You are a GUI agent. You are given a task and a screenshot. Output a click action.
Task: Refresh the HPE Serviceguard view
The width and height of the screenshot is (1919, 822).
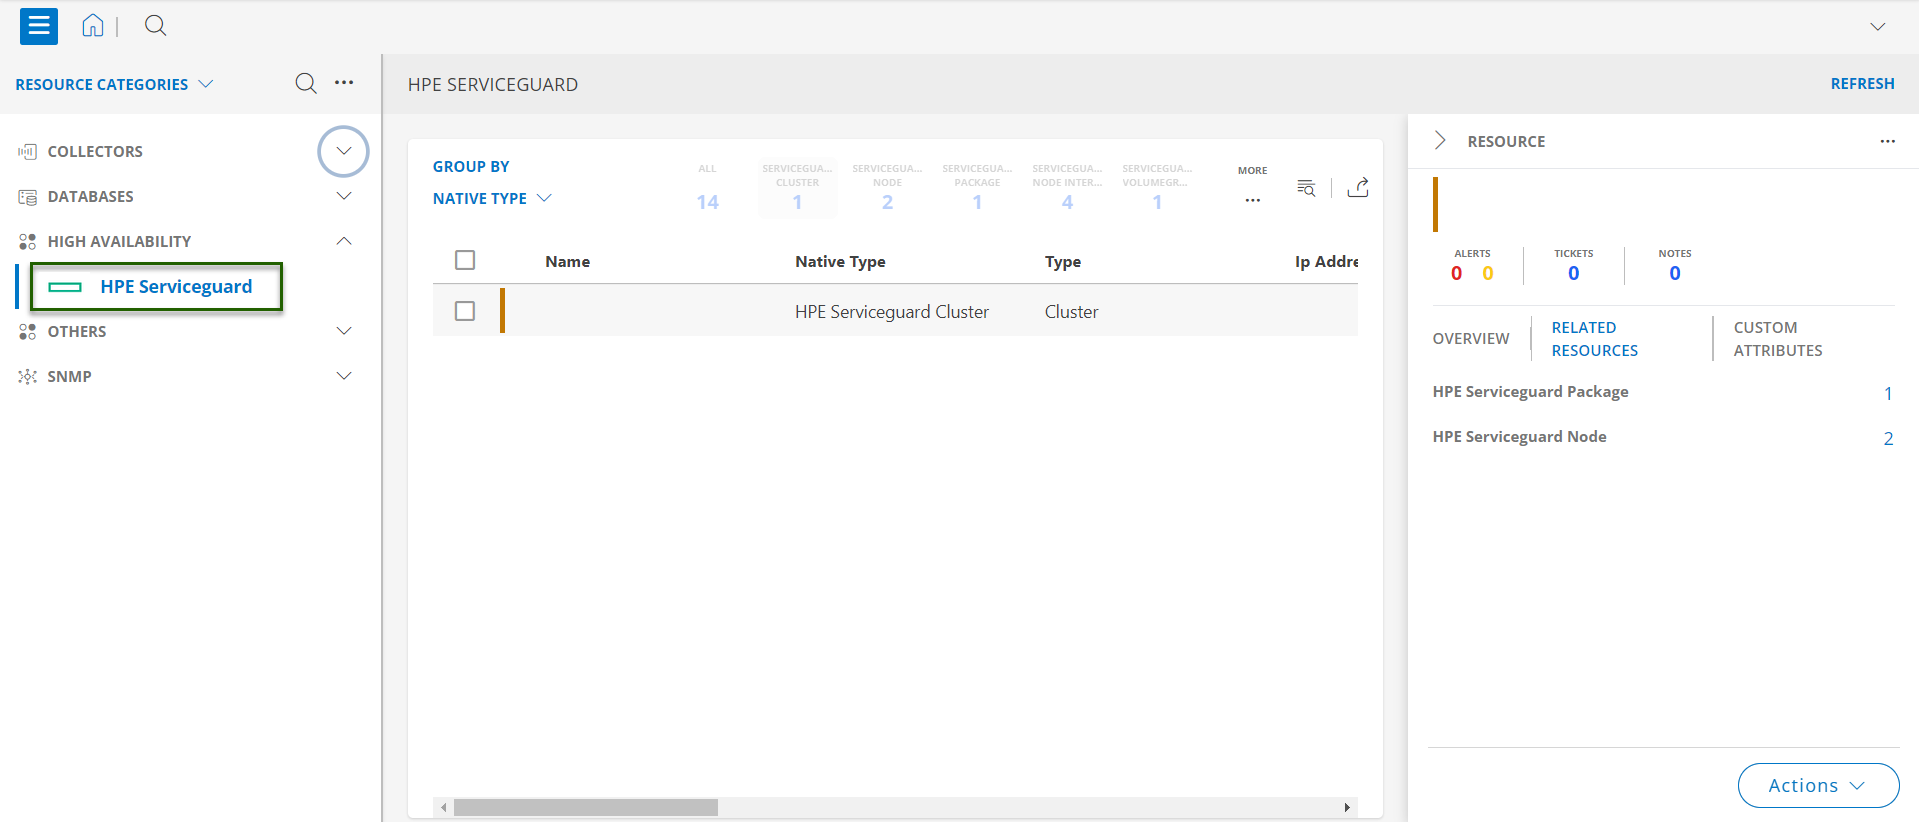pos(1862,84)
